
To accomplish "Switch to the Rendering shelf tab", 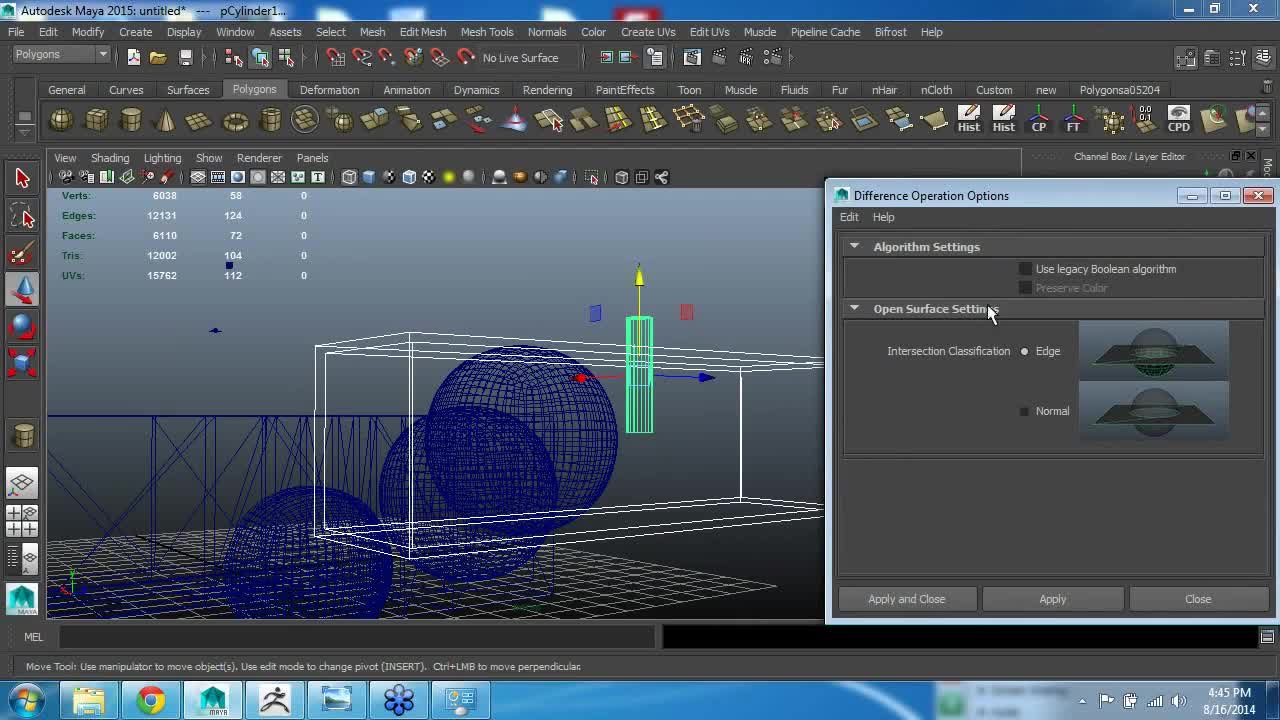I will click(x=547, y=90).
